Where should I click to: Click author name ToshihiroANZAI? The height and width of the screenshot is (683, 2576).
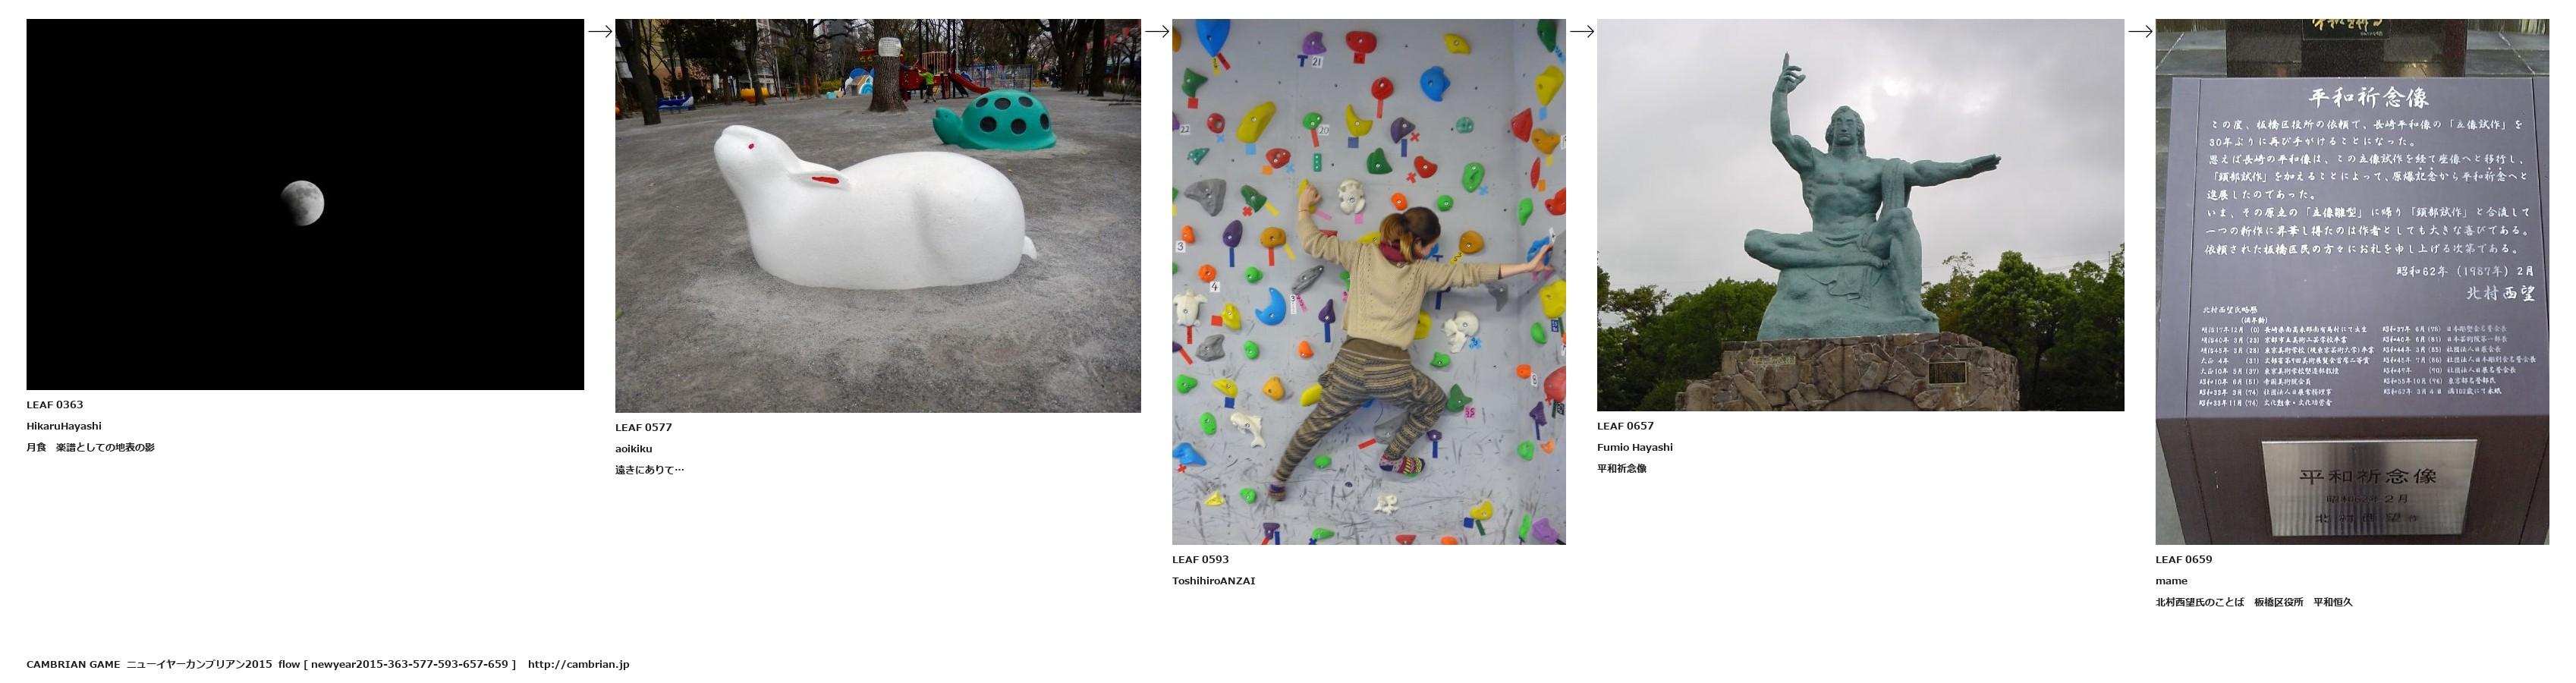point(1213,581)
